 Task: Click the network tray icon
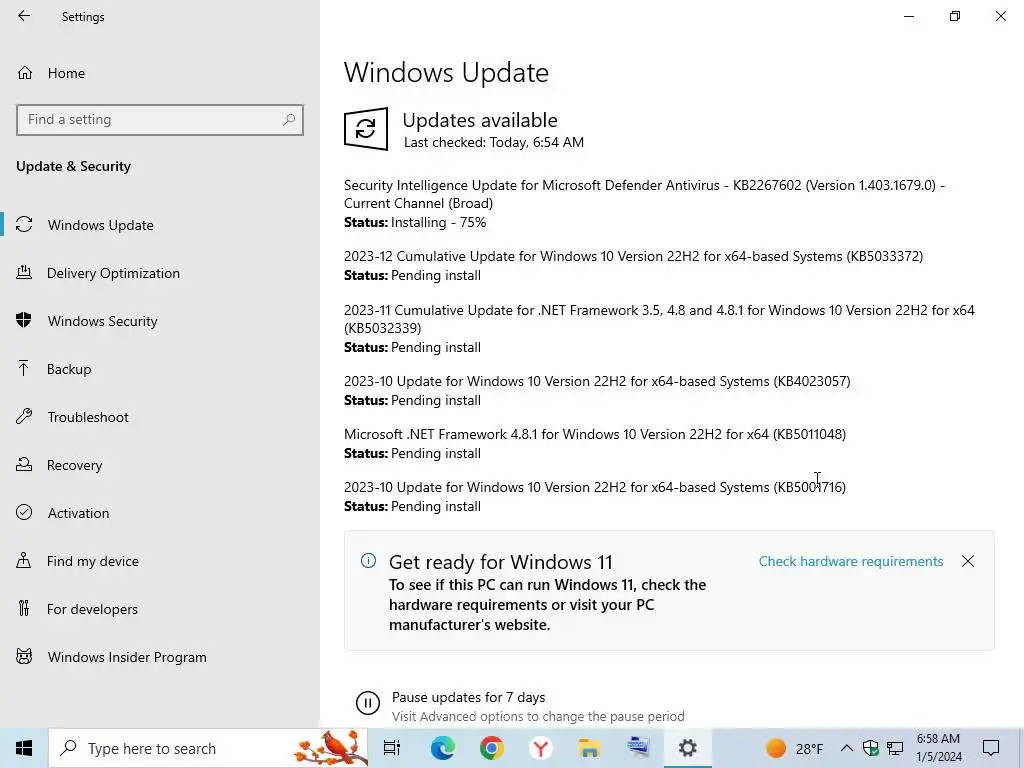coord(895,748)
